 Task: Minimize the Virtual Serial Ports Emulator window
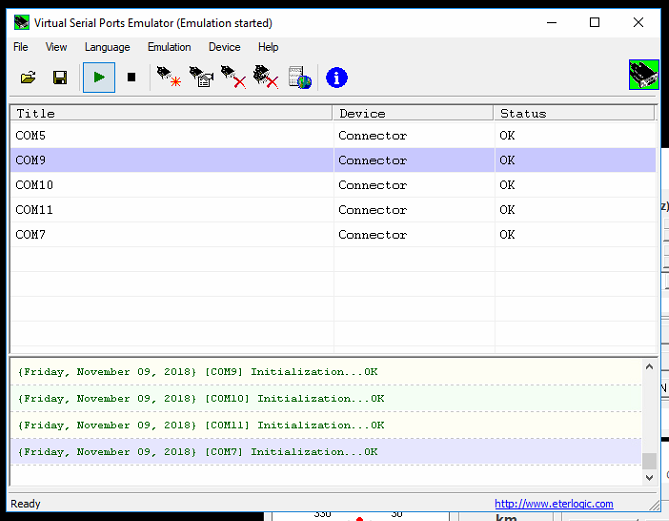(x=552, y=22)
